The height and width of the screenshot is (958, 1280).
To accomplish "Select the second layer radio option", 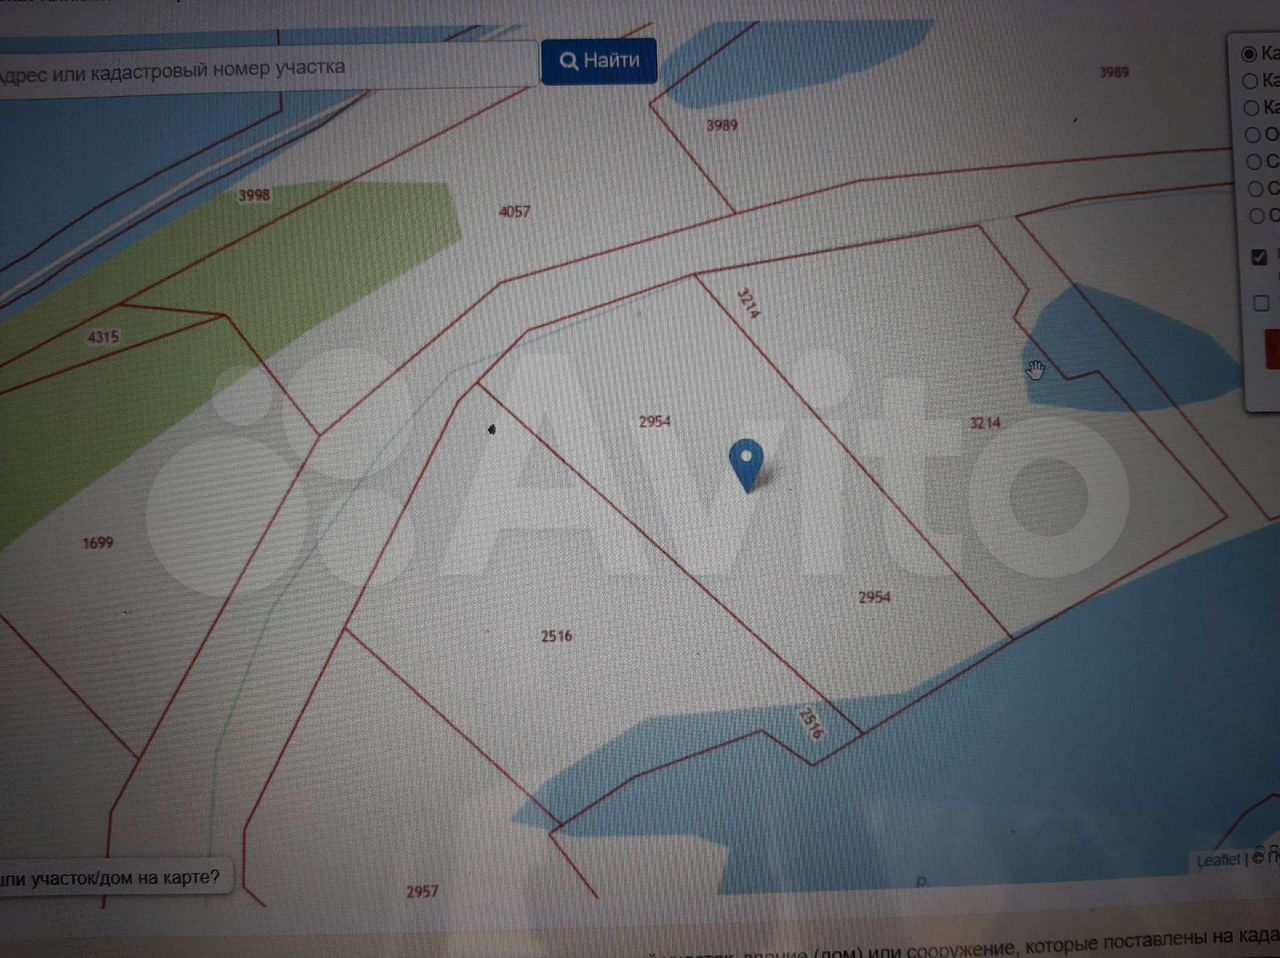I will pyautogui.click(x=1250, y=81).
